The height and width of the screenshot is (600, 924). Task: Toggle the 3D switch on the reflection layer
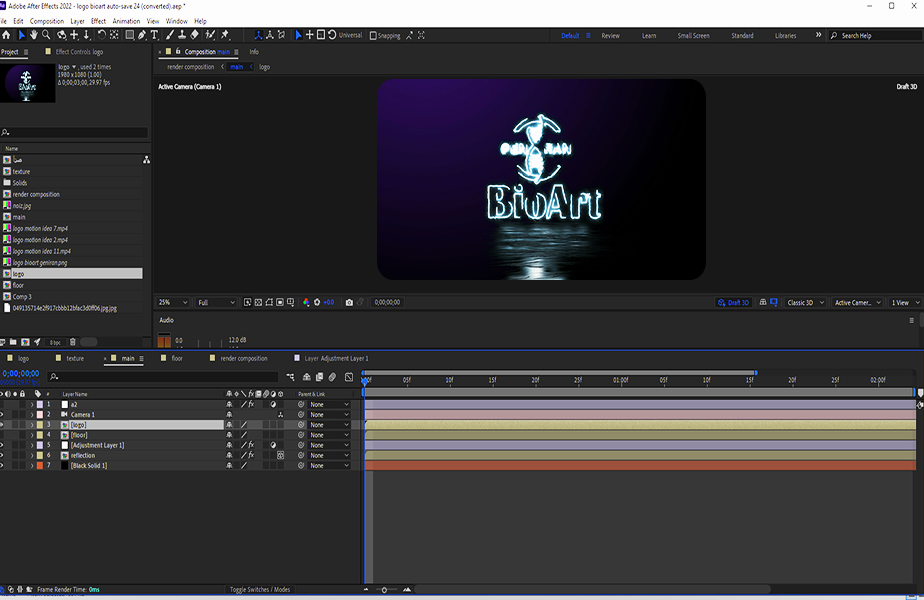click(280, 455)
